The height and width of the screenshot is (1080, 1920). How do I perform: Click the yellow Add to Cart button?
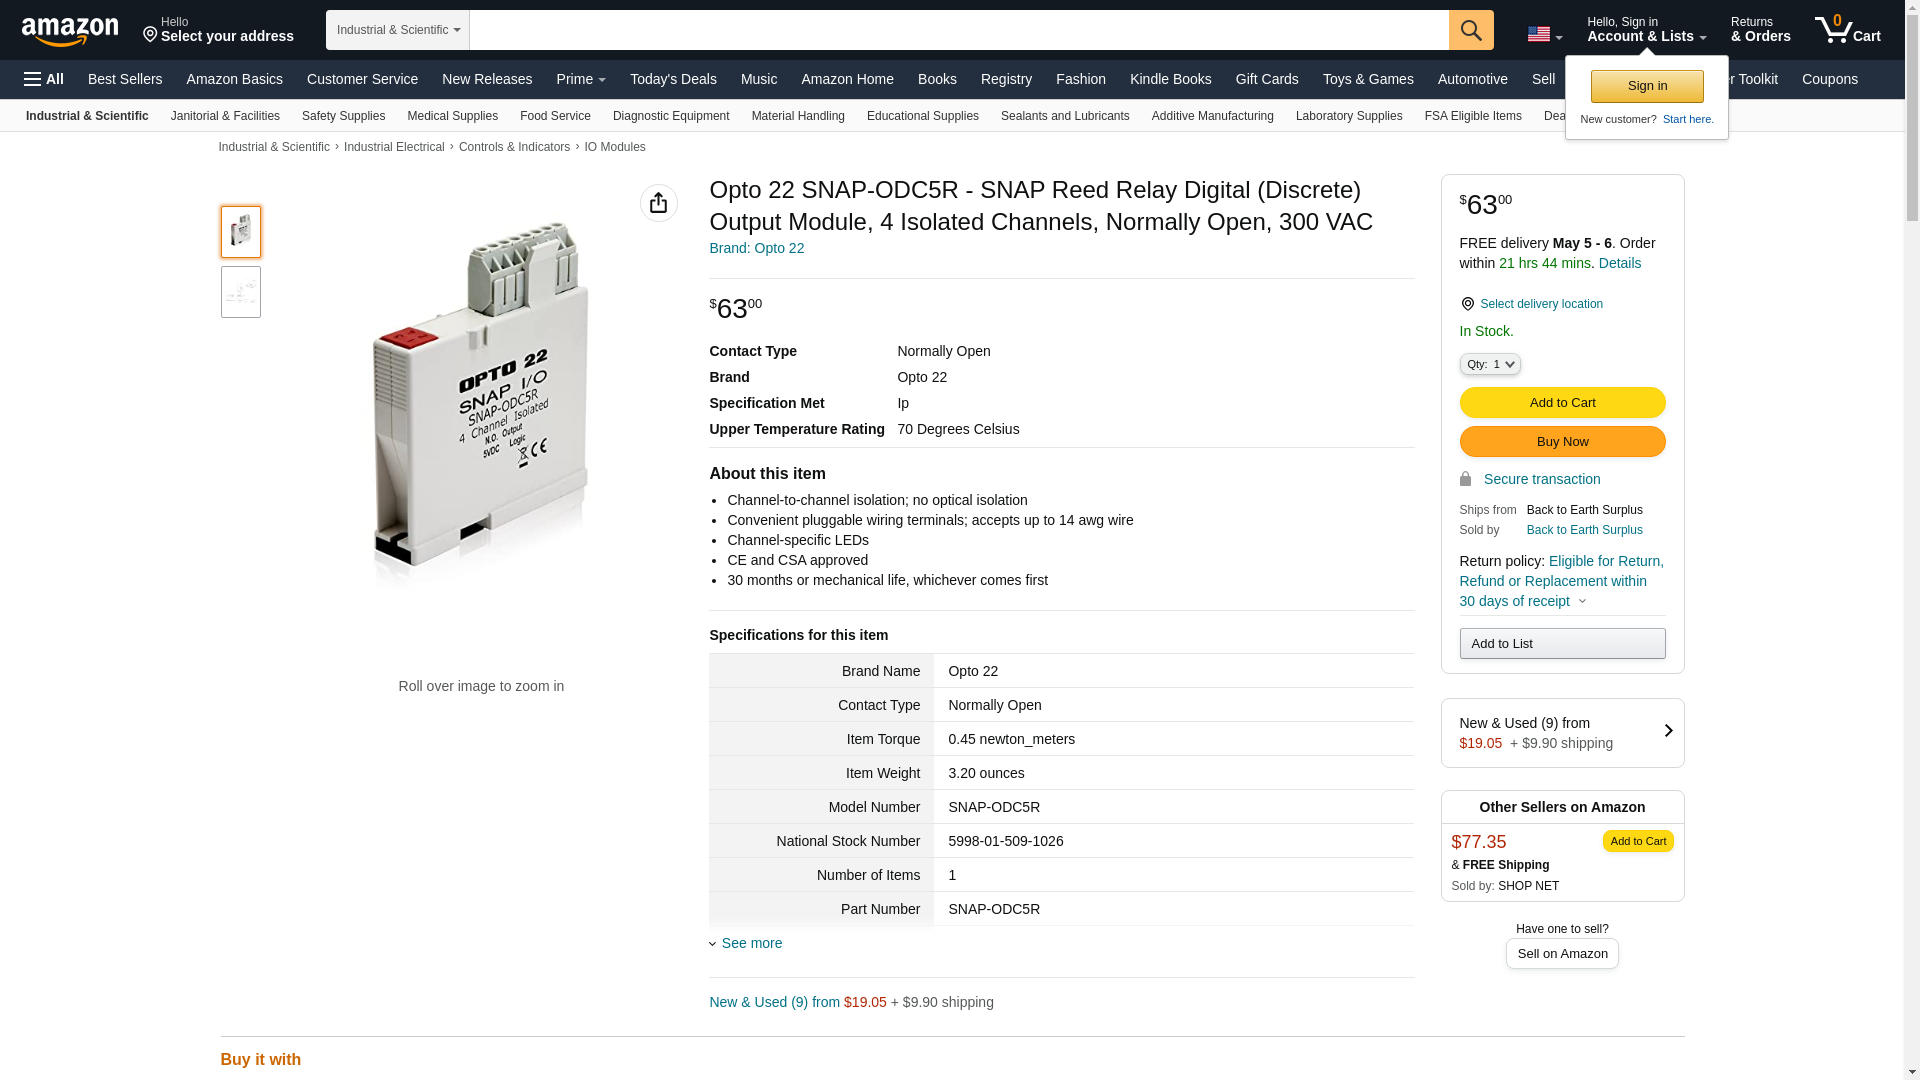point(1562,402)
